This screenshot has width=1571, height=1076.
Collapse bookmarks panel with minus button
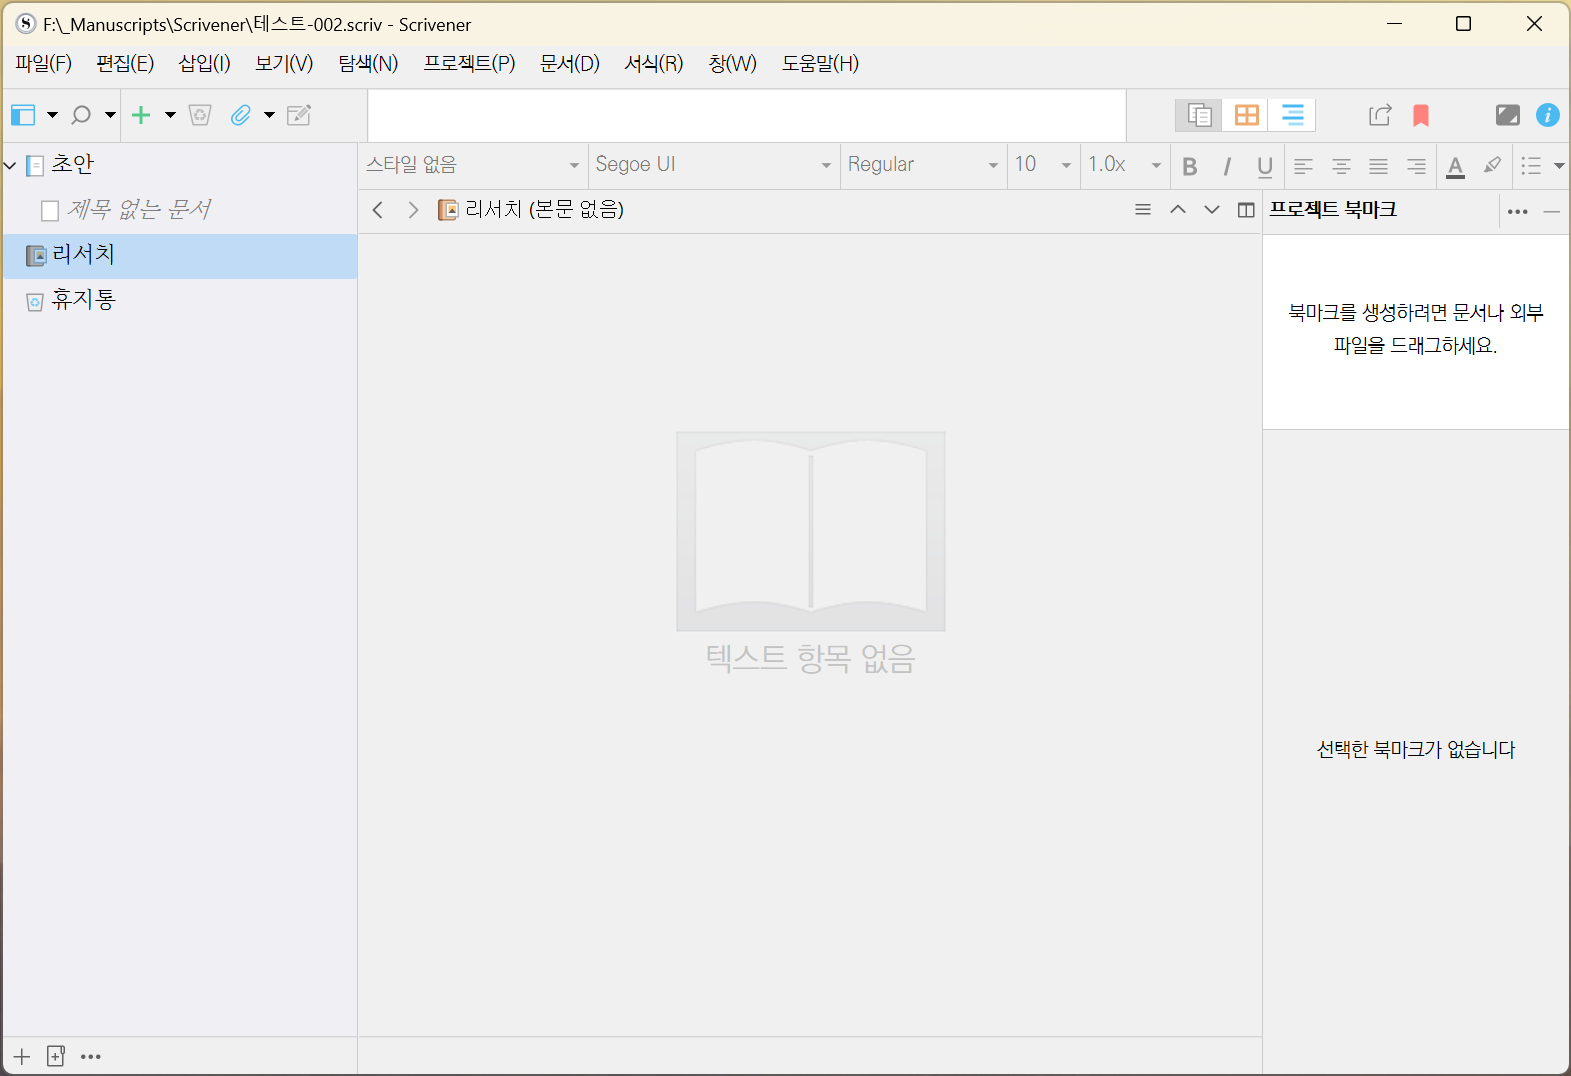coord(1552,211)
